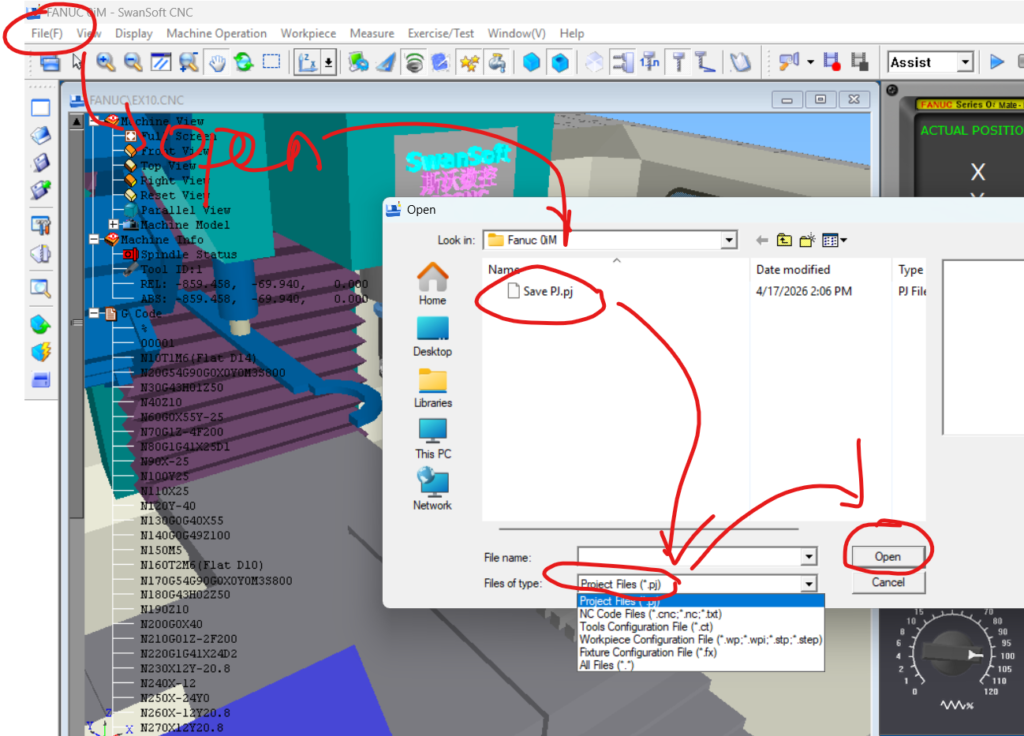Collapse the Machine Info tree node

point(95,239)
